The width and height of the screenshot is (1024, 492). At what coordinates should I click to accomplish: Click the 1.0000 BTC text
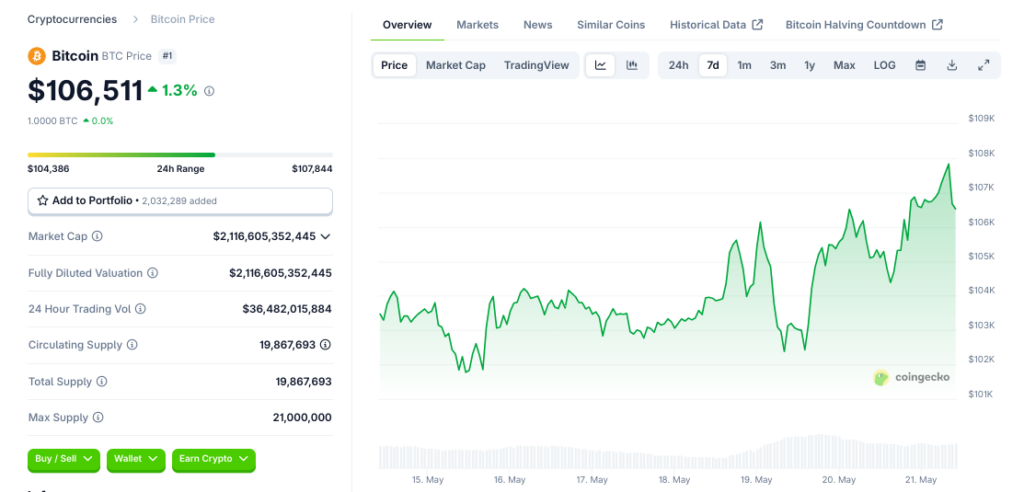[x=52, y=121]
